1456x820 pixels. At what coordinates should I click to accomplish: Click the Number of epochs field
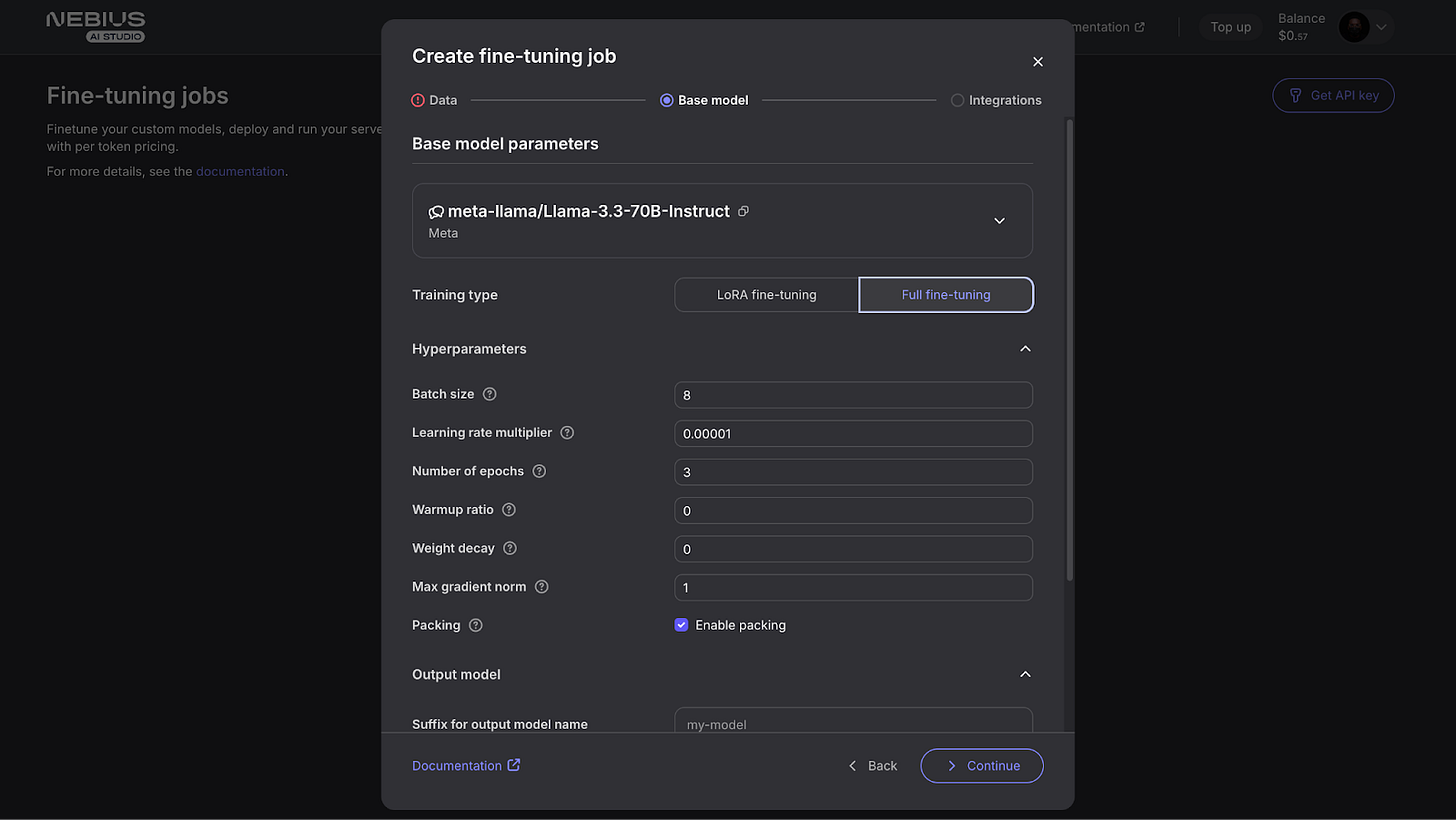click(x=853, y=472)
